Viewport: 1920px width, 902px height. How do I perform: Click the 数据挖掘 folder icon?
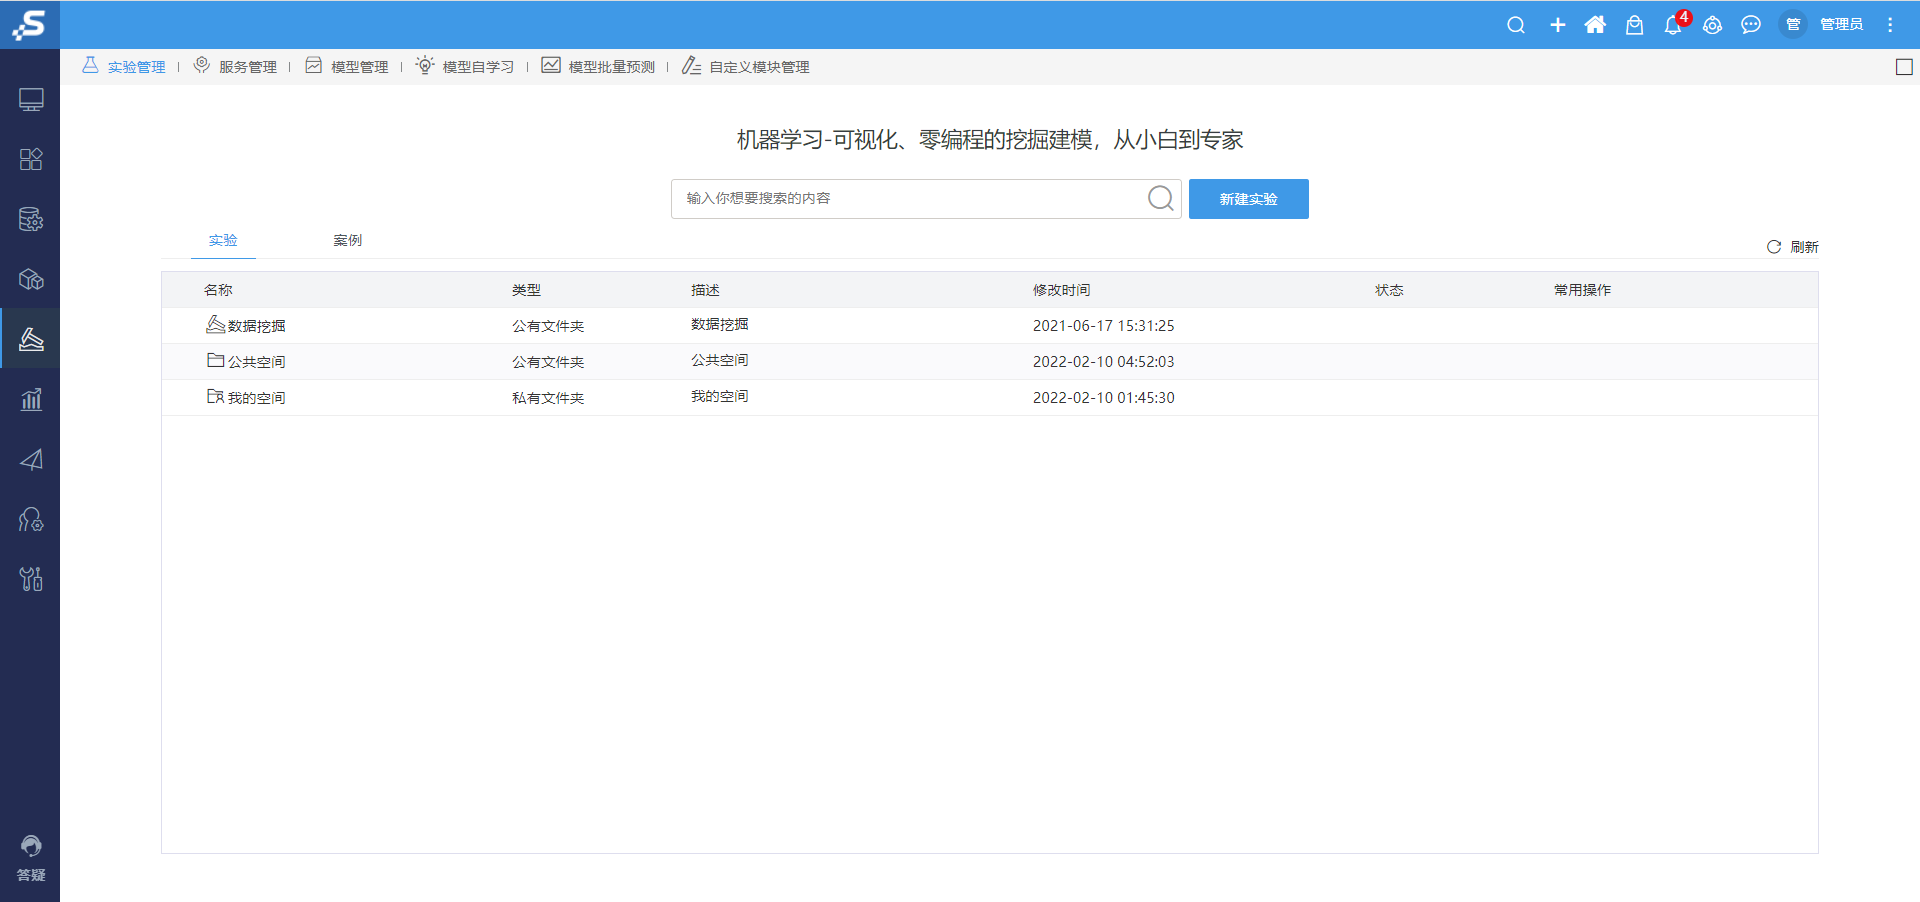tap(215, 324)
